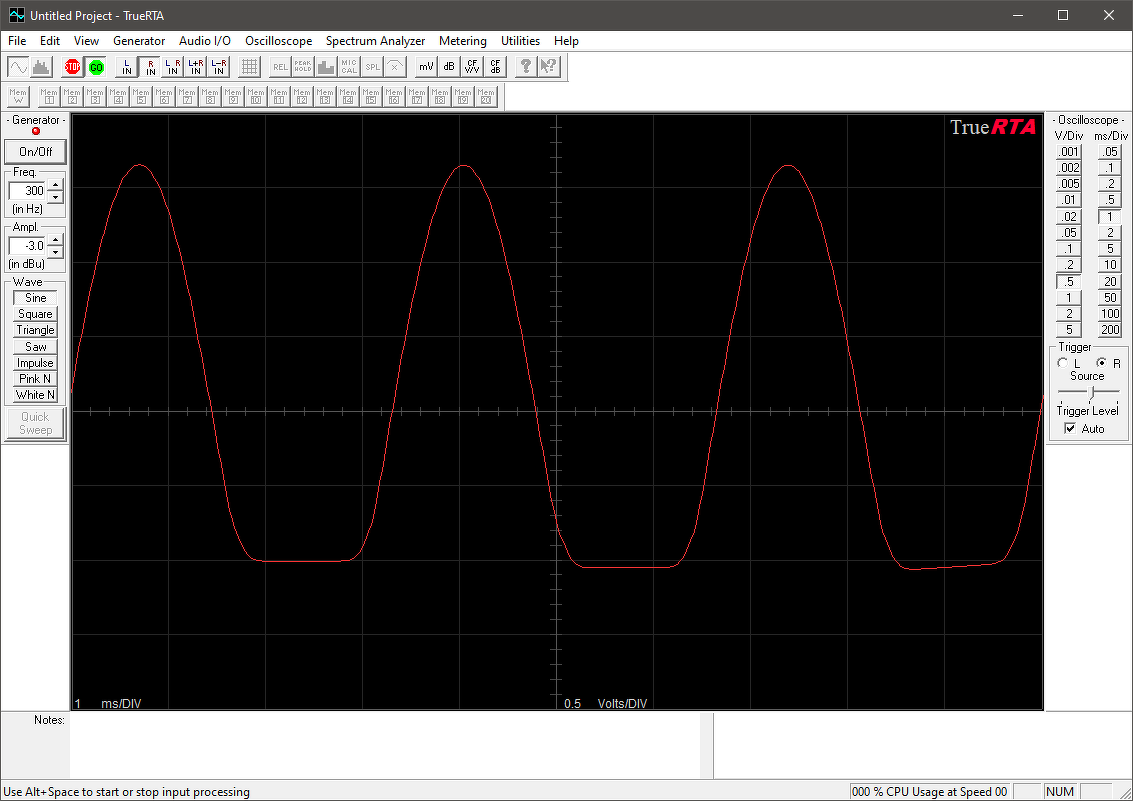
Task: Select the CF V/V icon
Action: 472,67
